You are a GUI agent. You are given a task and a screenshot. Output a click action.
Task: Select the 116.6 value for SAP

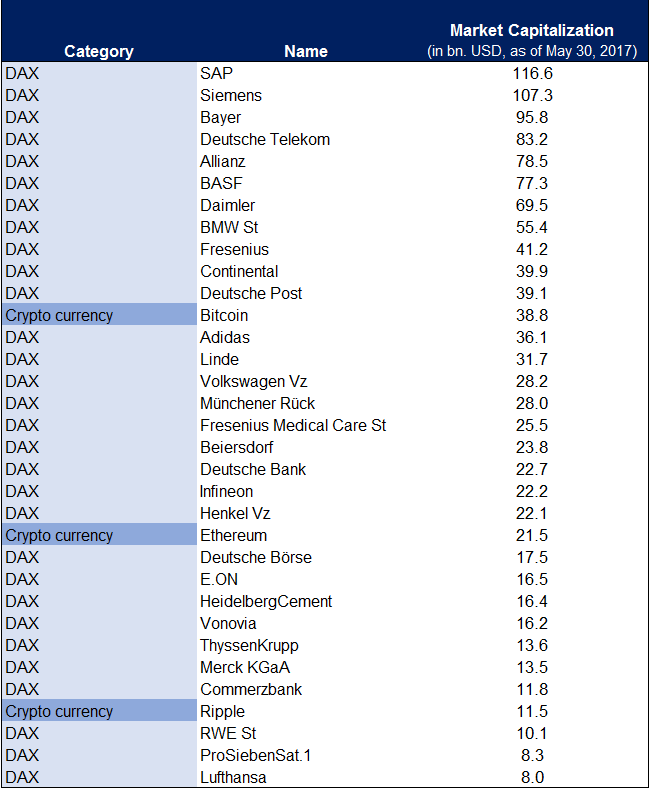[532, 74]
